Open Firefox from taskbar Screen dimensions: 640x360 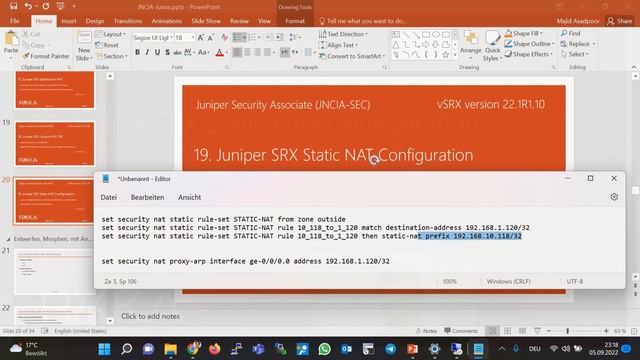[215, 349]
